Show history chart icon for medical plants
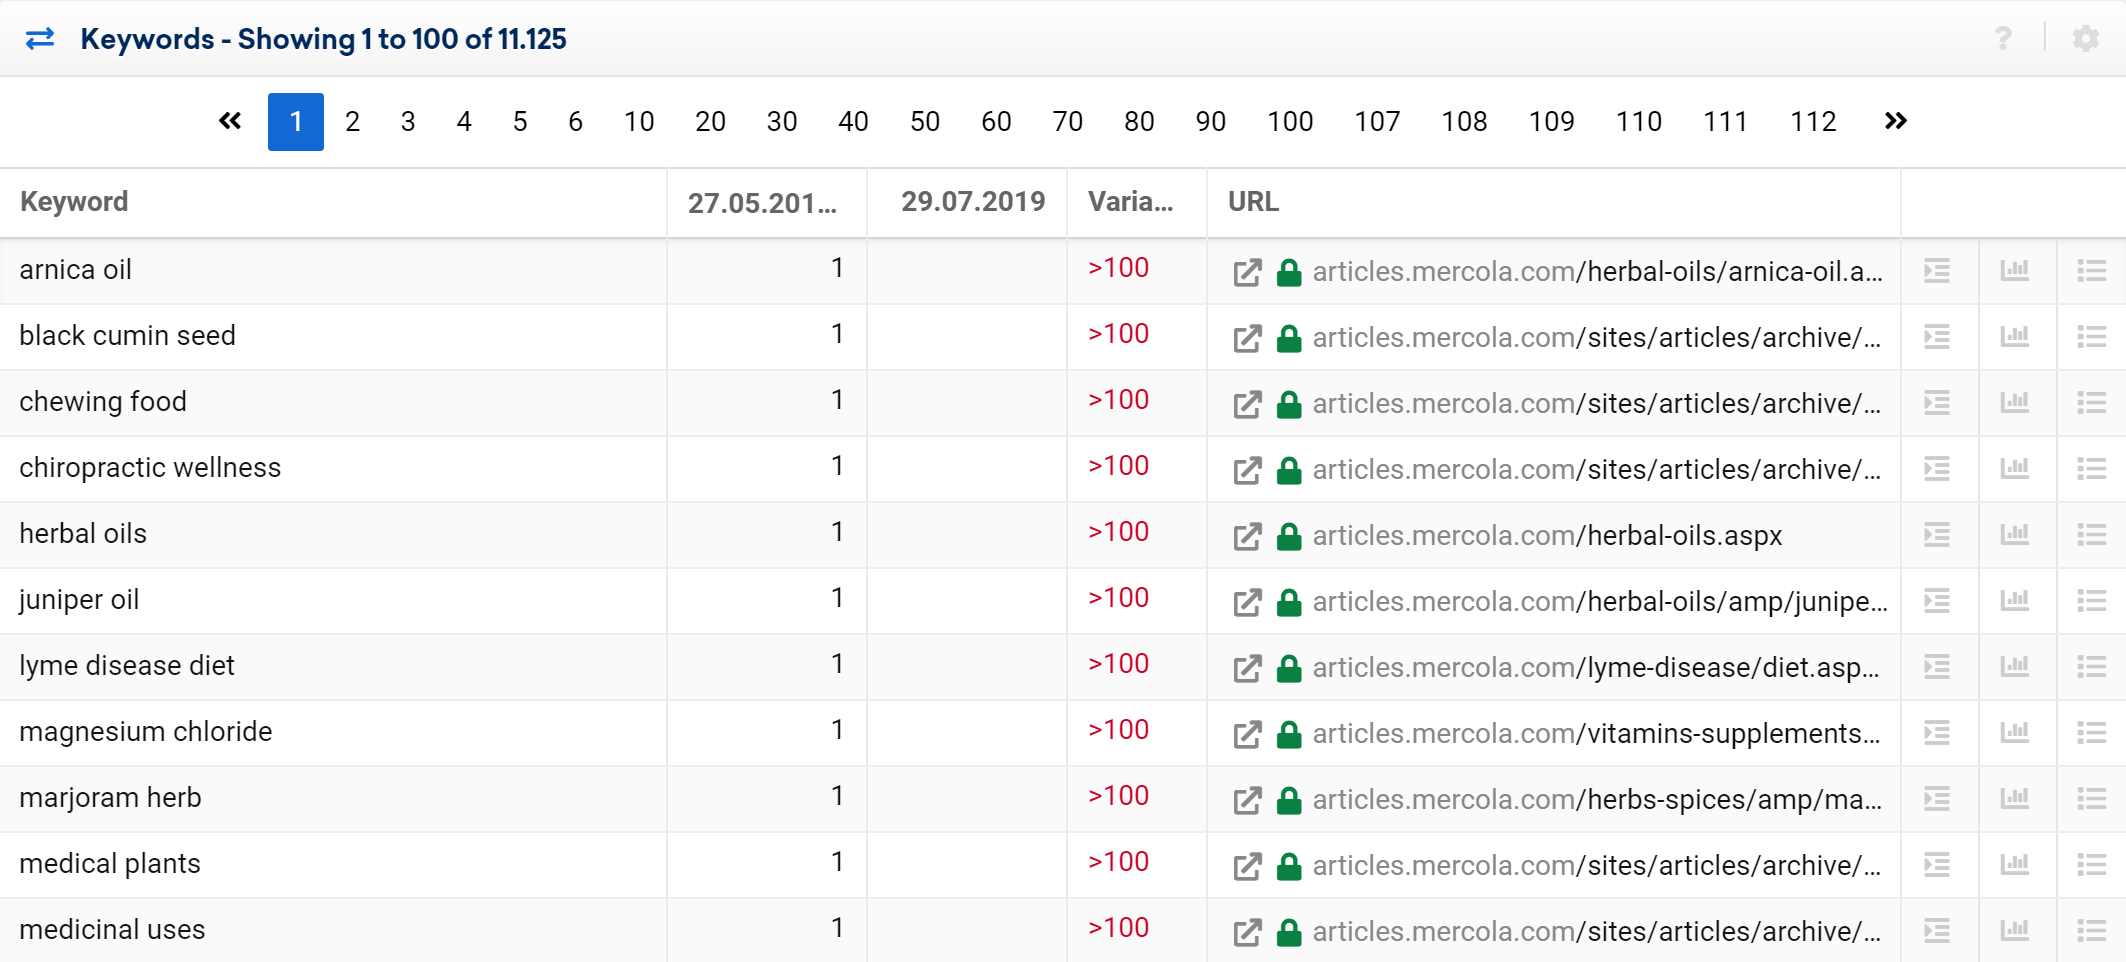This screenshot has height=962, width=2126. point(2014,865)
